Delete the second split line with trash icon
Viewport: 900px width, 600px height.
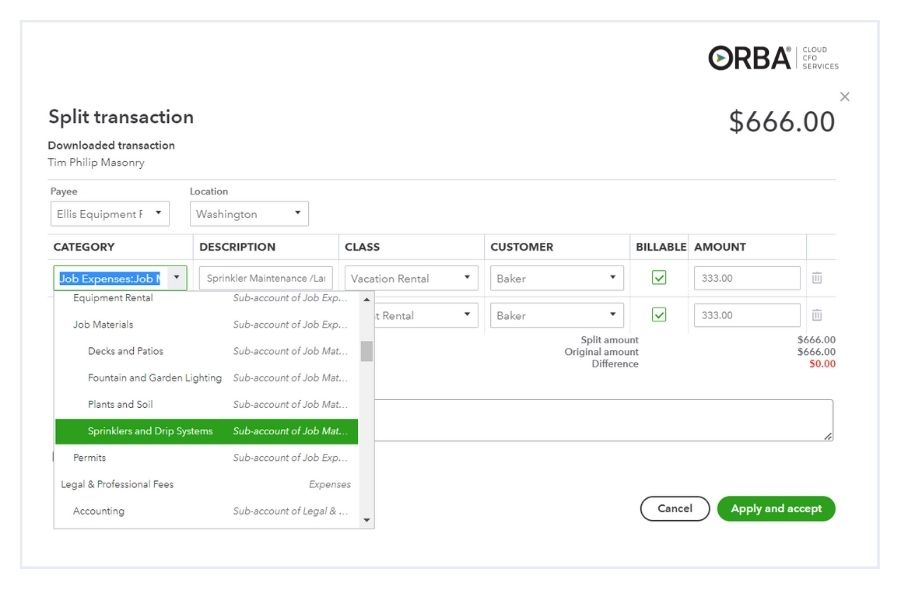pyautogui.click(x=817, y=315)
